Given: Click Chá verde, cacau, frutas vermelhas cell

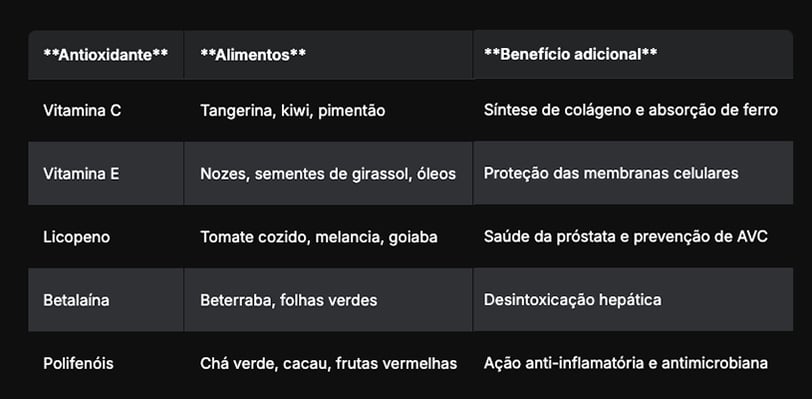Looking at the screenshot, I should (x=328, y=363).
